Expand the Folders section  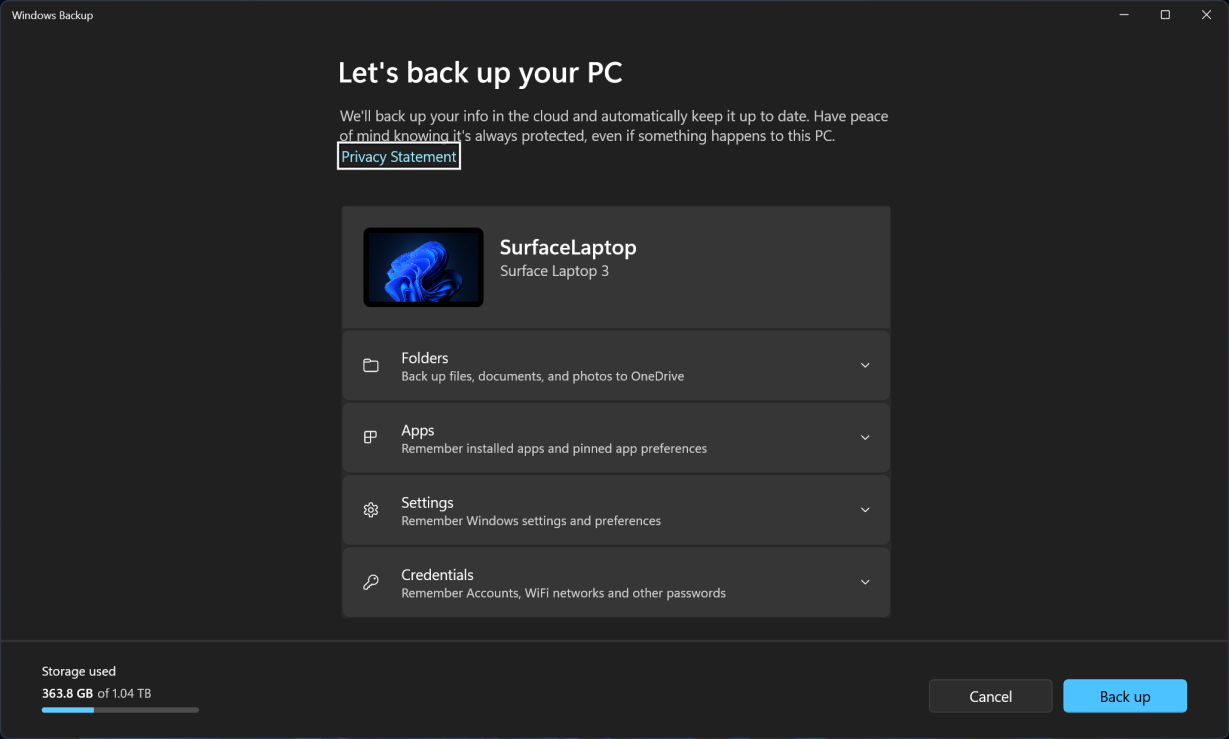[x=865, y=365]
